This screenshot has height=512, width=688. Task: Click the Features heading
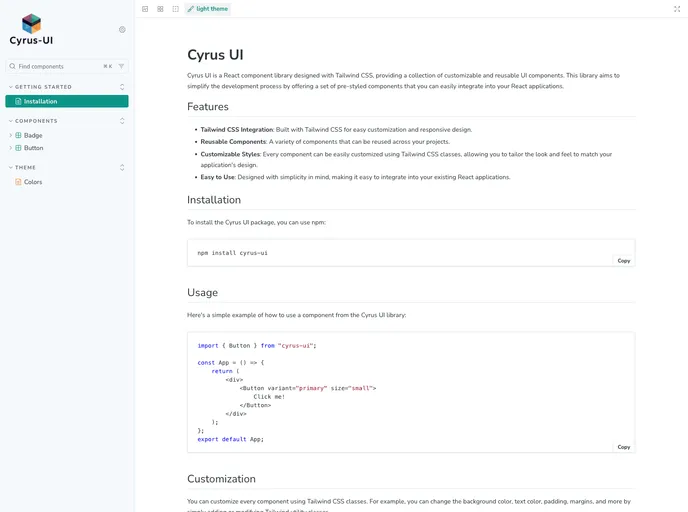(x=208, y=107)
